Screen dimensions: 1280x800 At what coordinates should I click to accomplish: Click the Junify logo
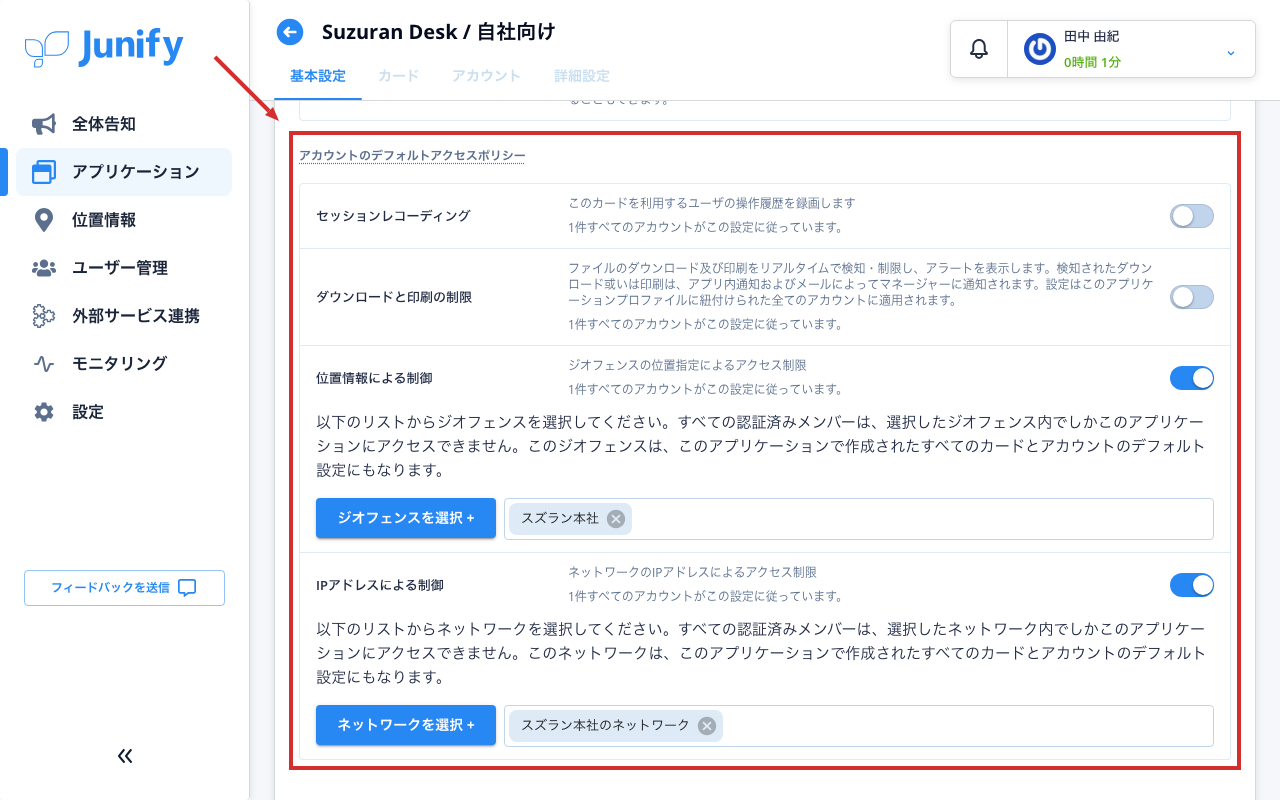point(104,46)
